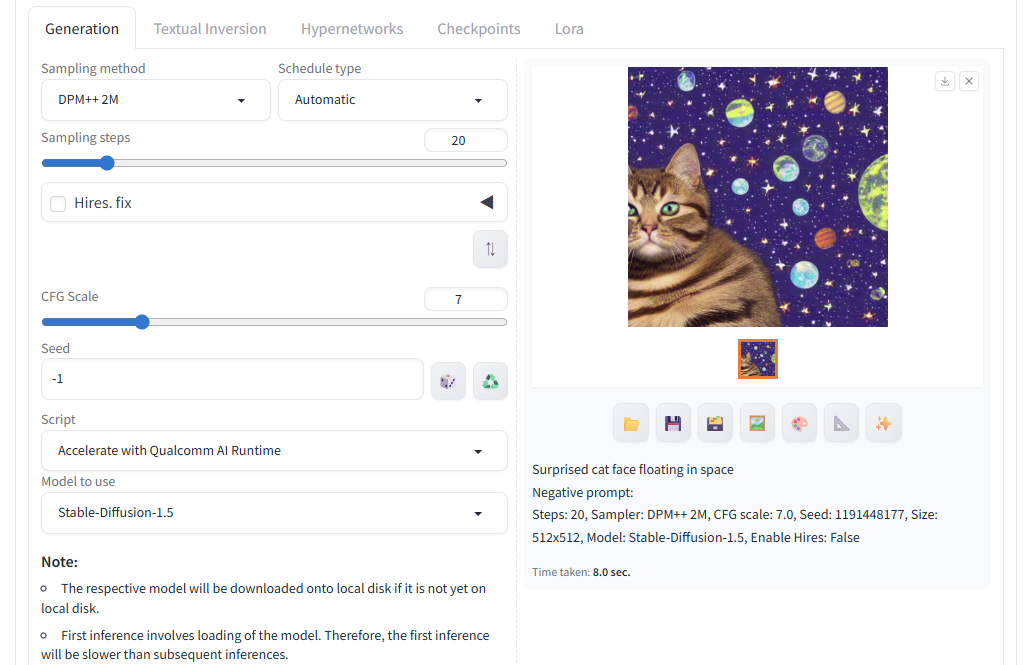The width and height of the screenshot is (1031, 665).
Task: Upscale image using the sparkle icon
Action: coord(883,424)
